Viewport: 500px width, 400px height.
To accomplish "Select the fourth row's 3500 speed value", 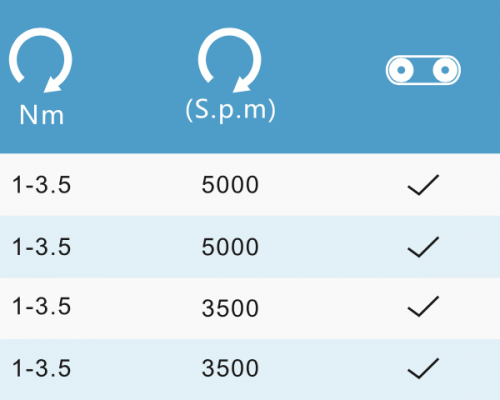I will click(230, 368).
